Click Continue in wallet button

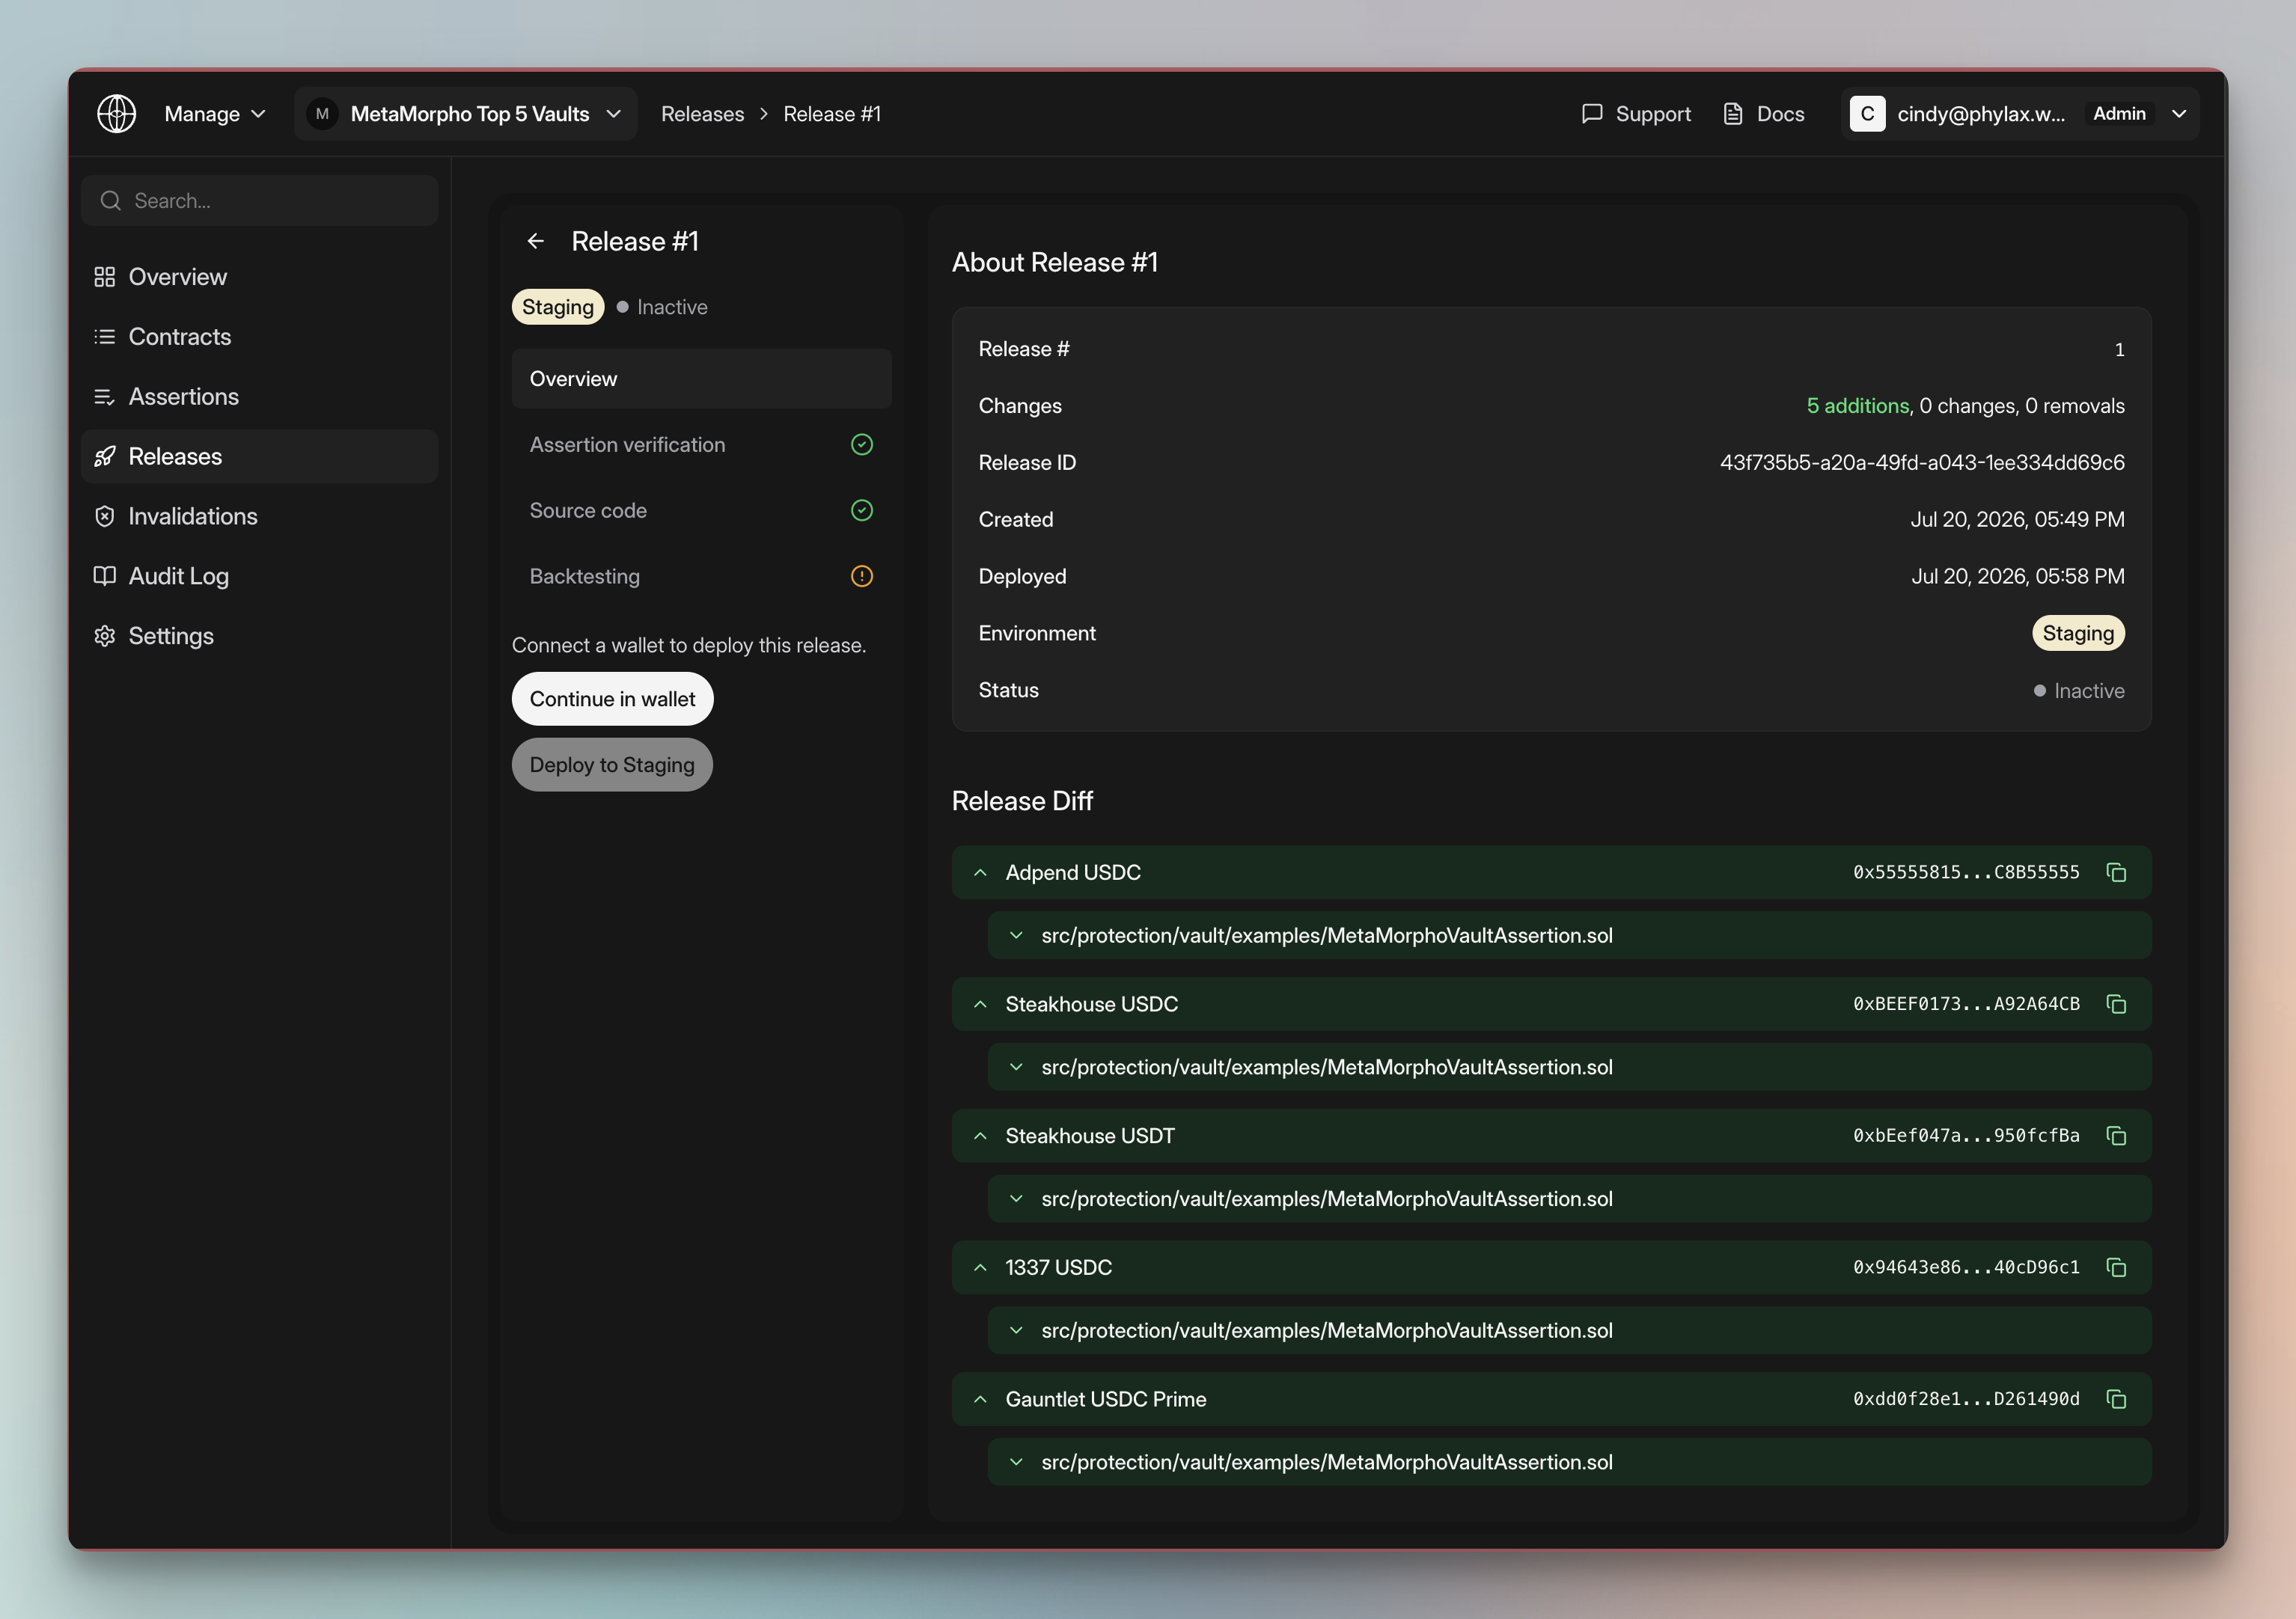click(x=612, y=699)
